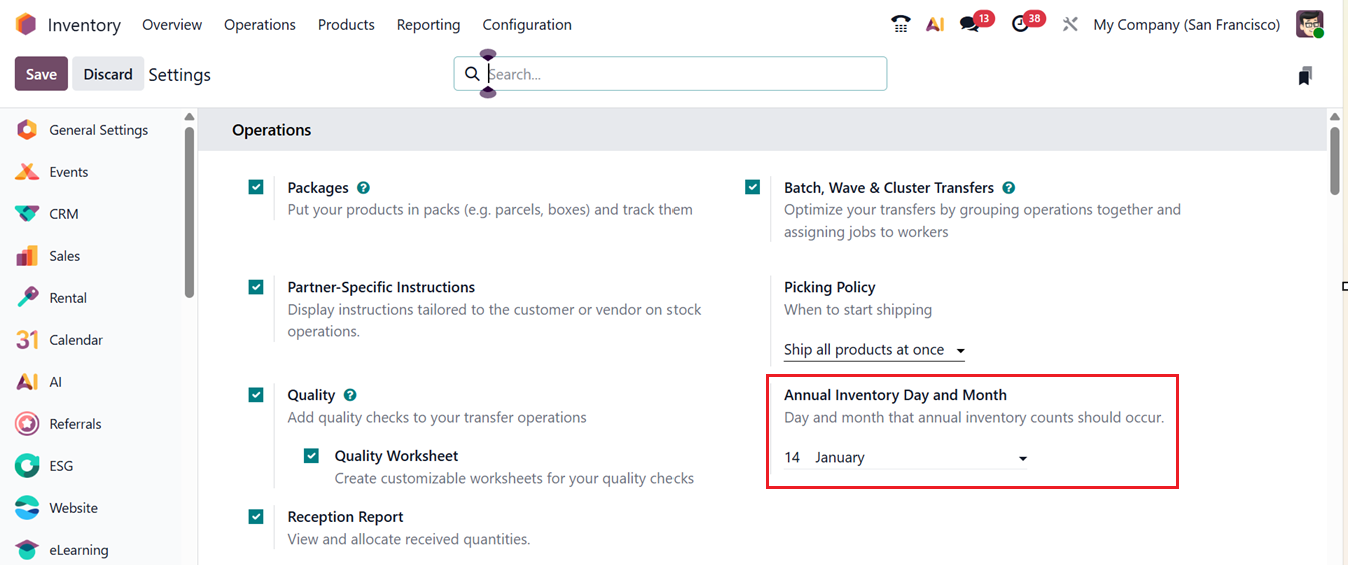Click the Discard button
This screenshot has width=1348, height=565.
coord(108,74)
